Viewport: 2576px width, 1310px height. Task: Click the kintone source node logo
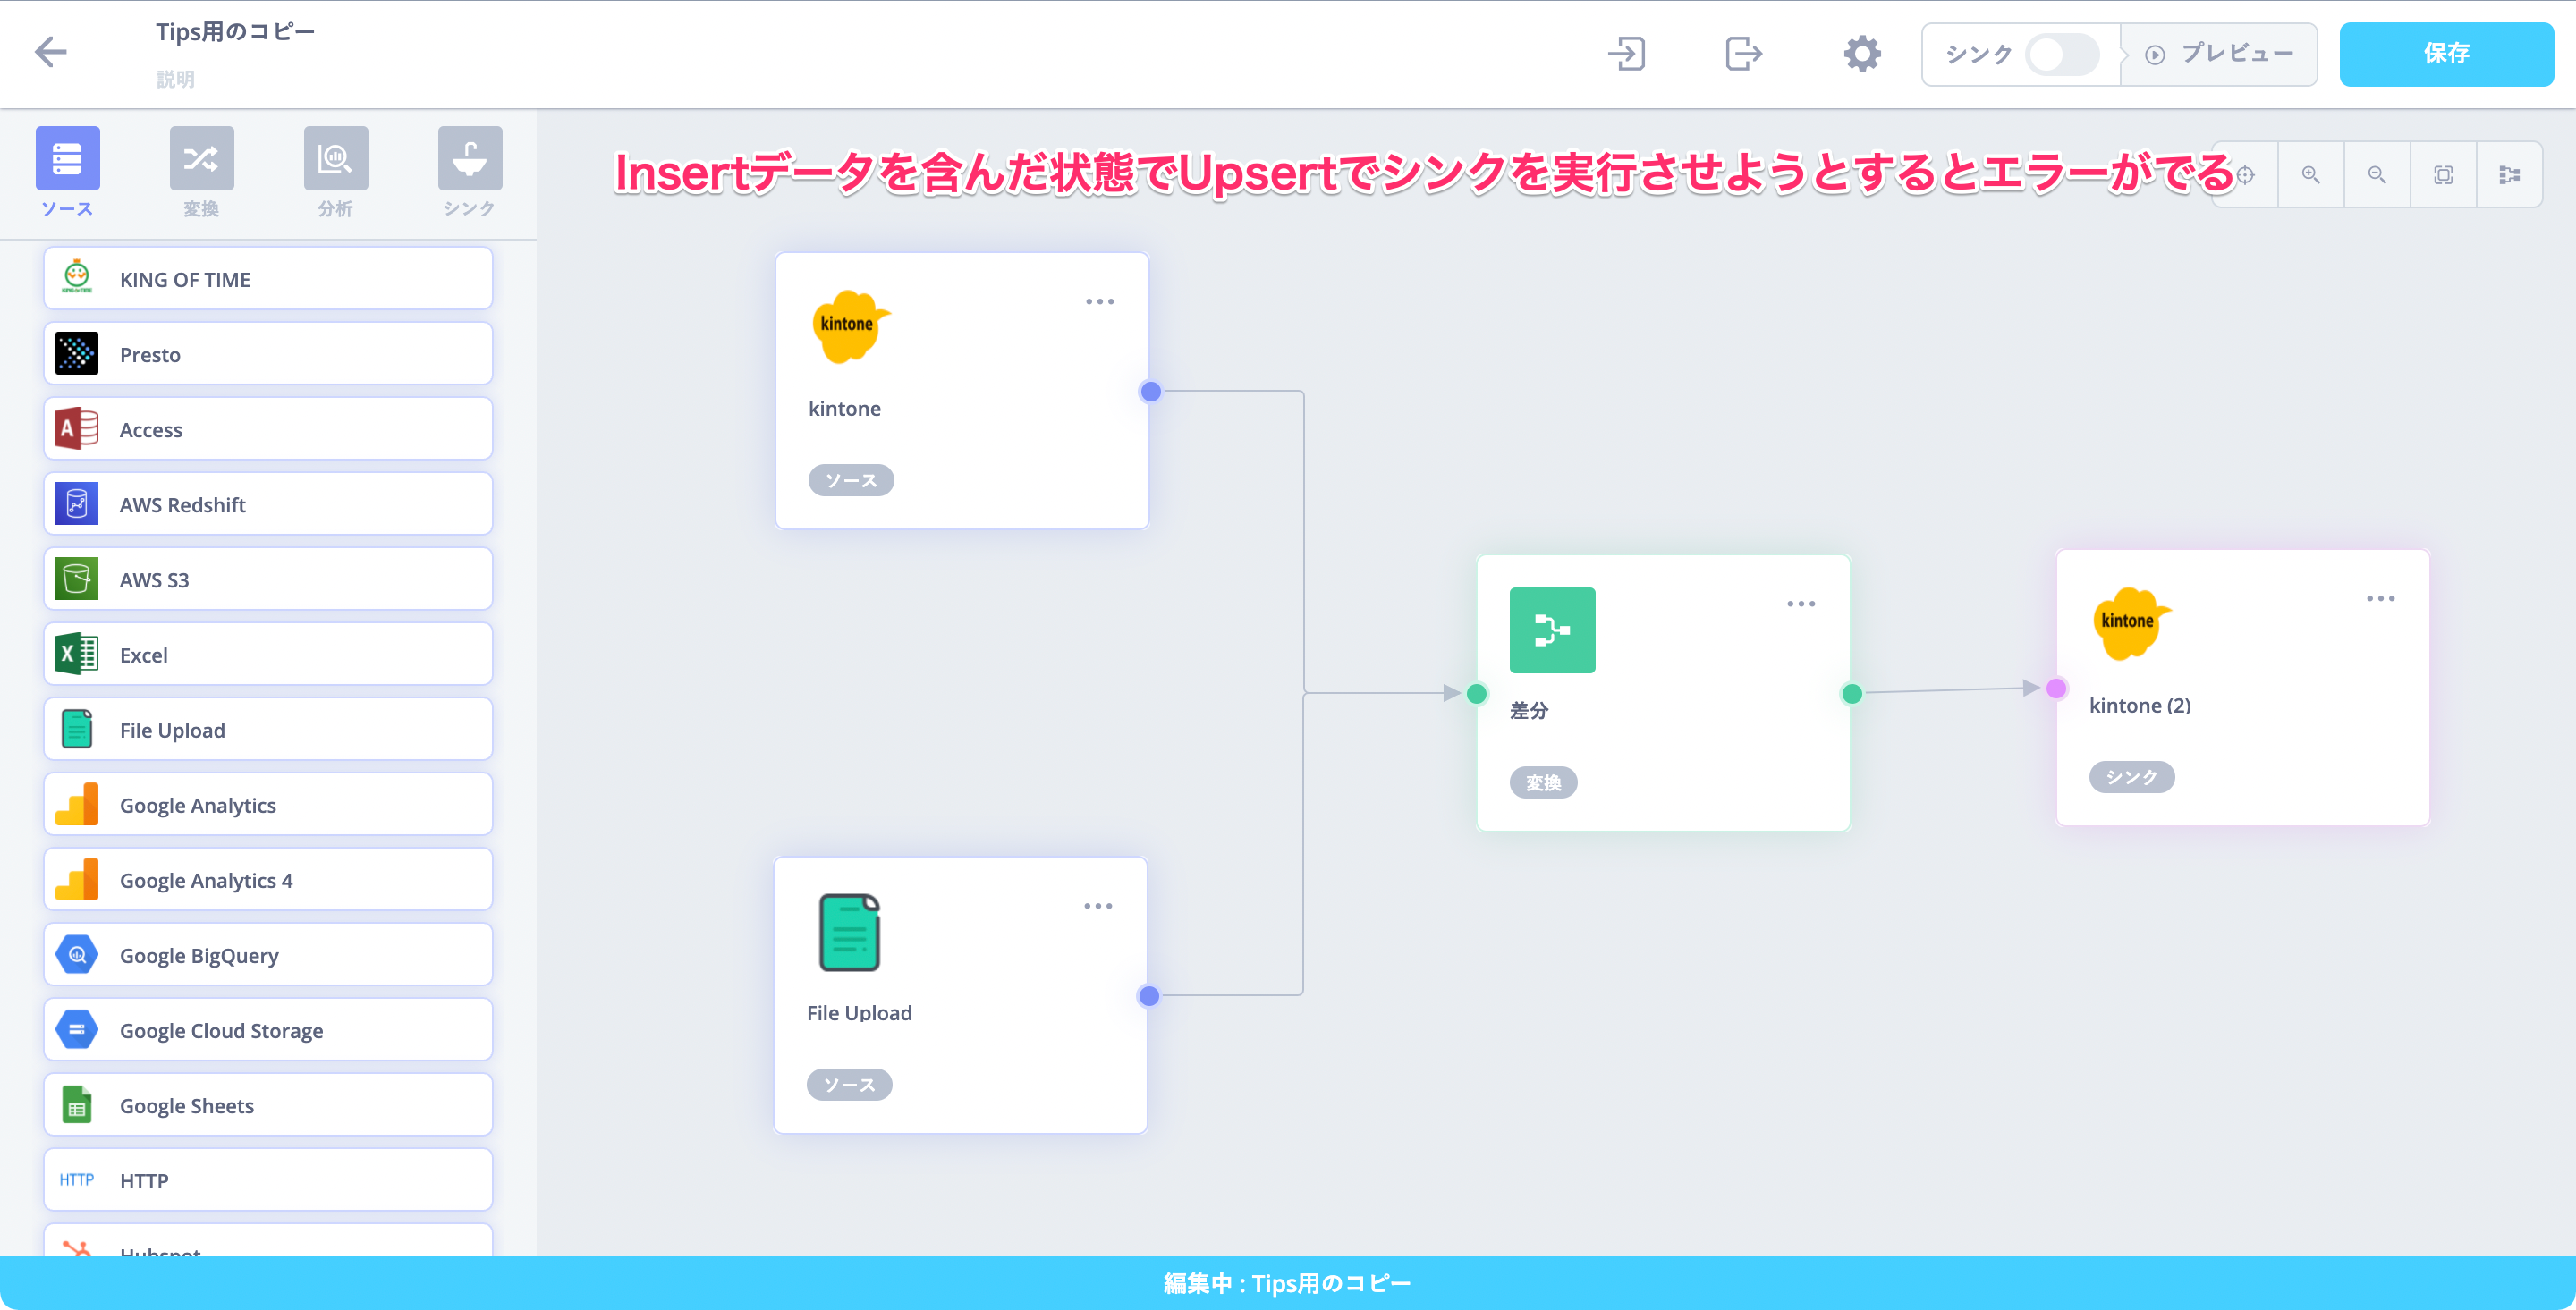coord(849,326)
